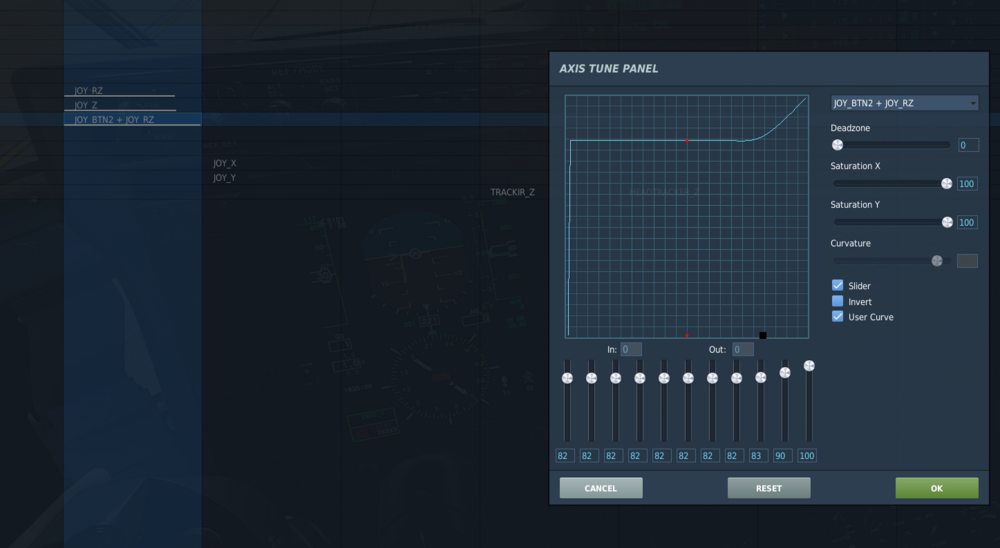Toggle the Slider checkbox
Screen dimensions: 1000x548
pos(837,285)
